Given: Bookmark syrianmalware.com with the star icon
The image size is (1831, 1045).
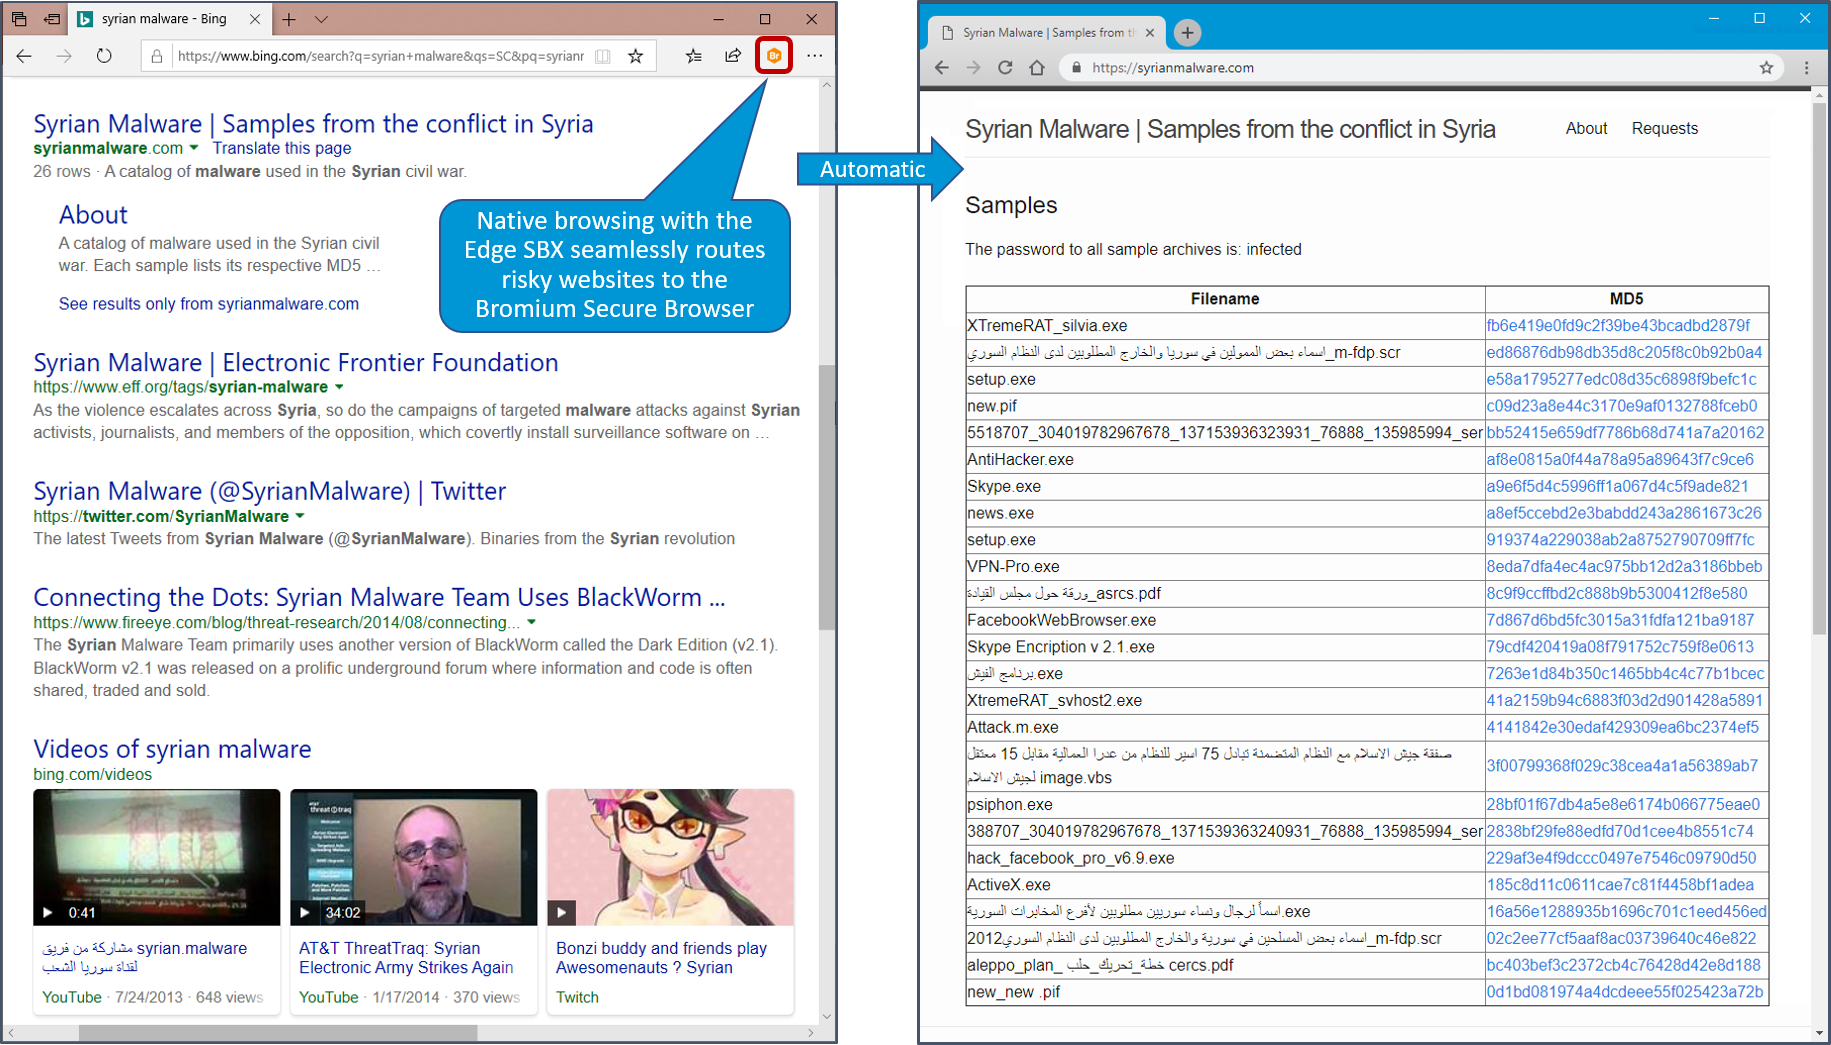Looking at the screenshot, I should [x=1766, y=68].
